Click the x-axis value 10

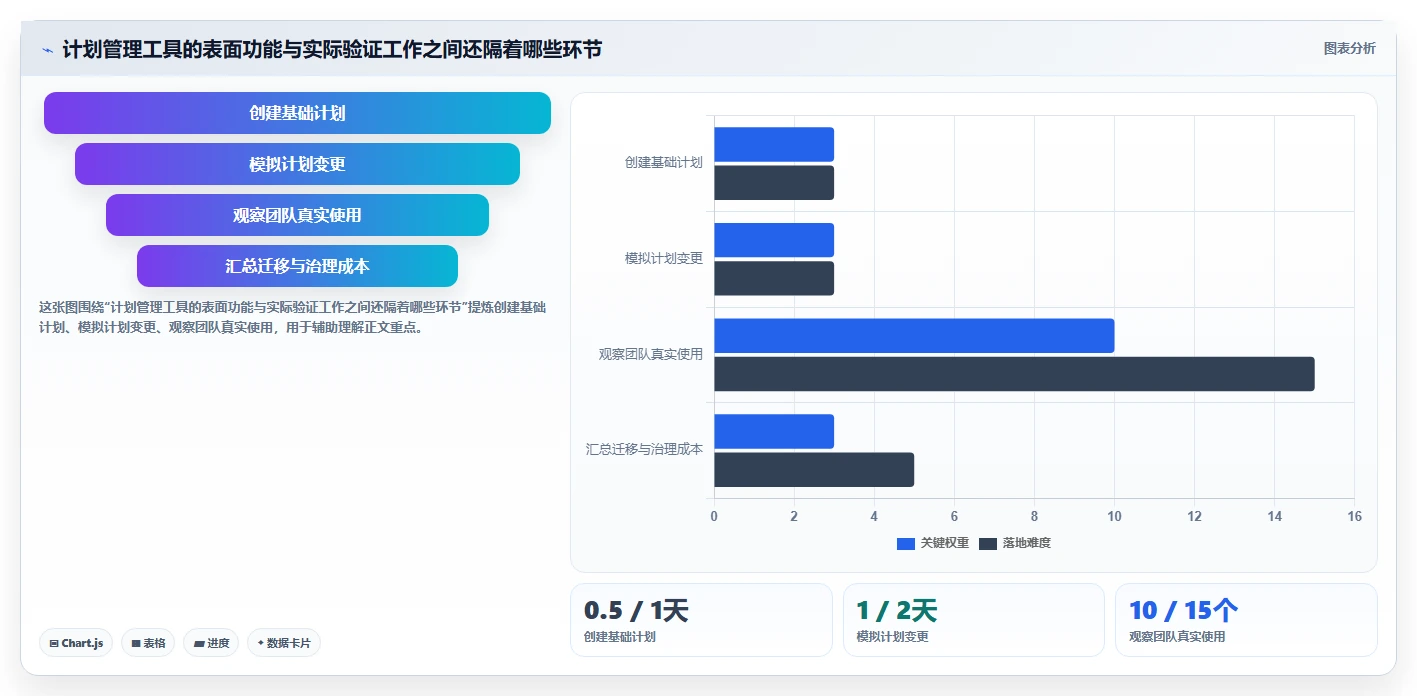pos(1114,516)
